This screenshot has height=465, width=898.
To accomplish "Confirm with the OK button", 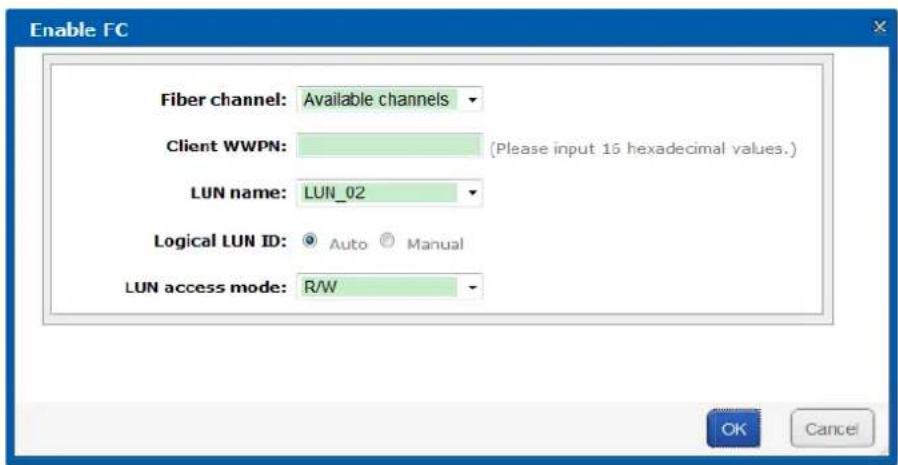I will 733,428.
